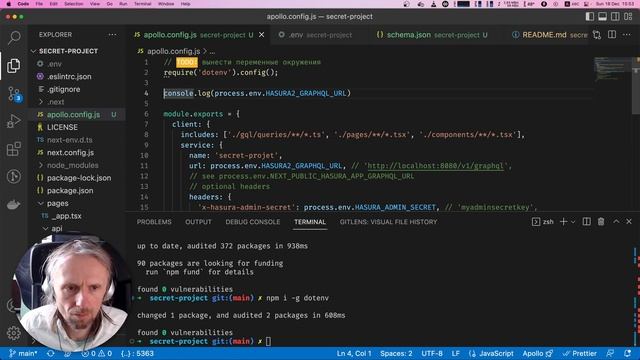The image size is (640, 360).
Task: Kill the terminal with trash icon
Action: coord(601,222)
